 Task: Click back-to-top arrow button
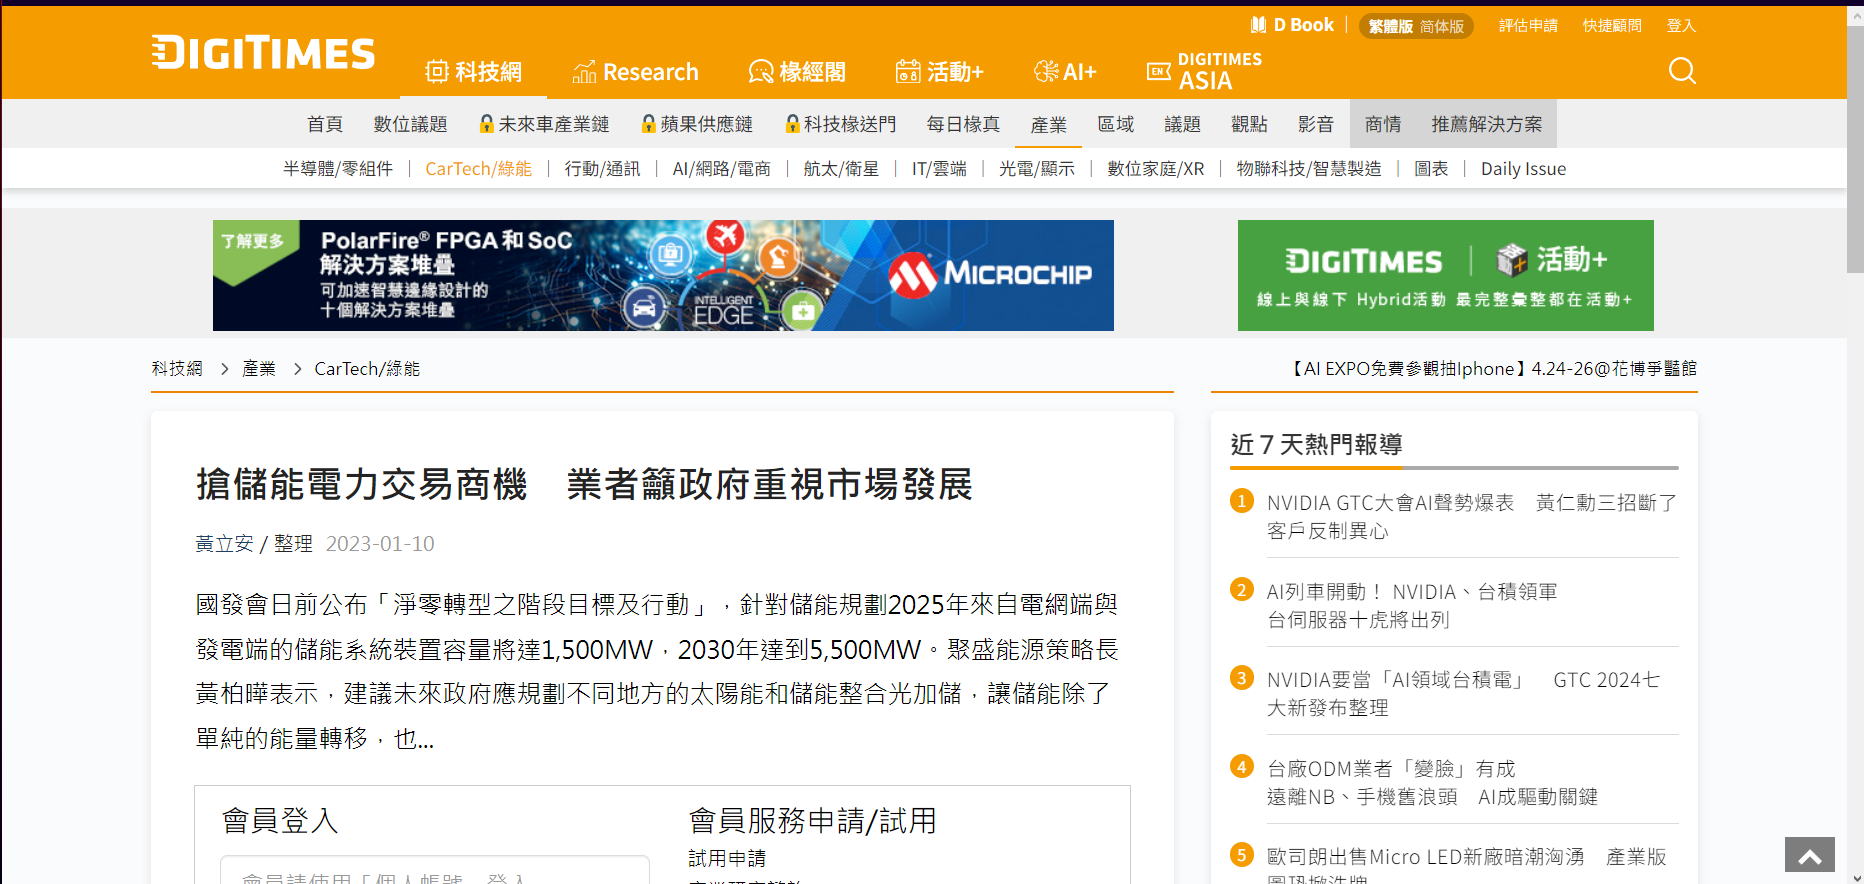(1810, 855)
